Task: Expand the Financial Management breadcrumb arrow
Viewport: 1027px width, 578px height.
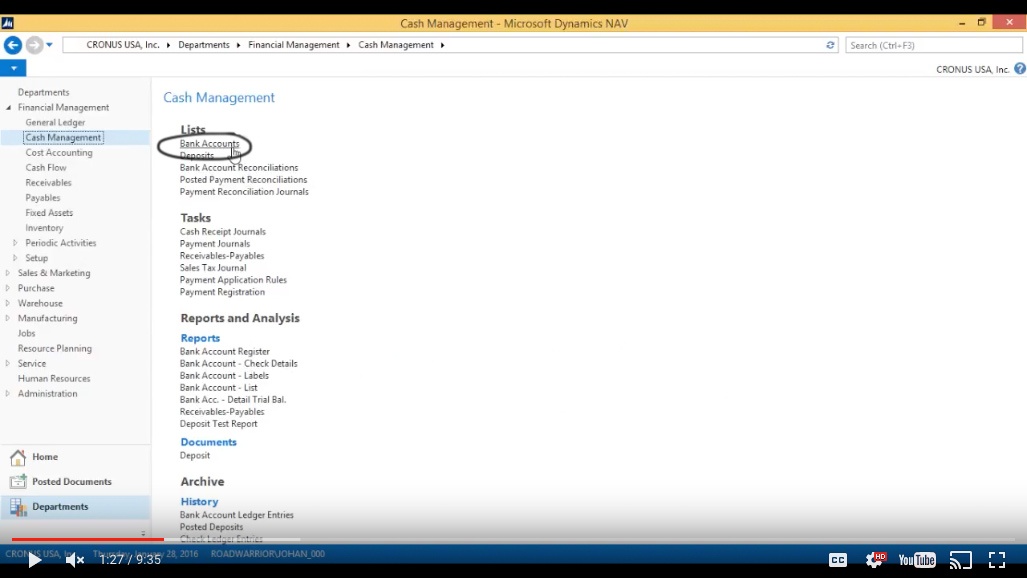Action: tap(348, 45)
